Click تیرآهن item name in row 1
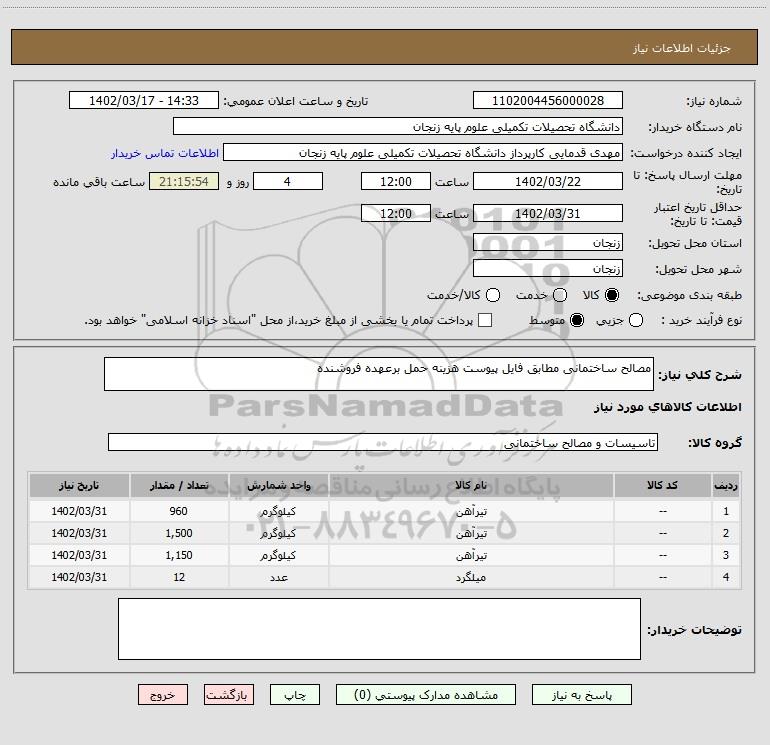This screenshot has width=770, height=745. (471, 512)
